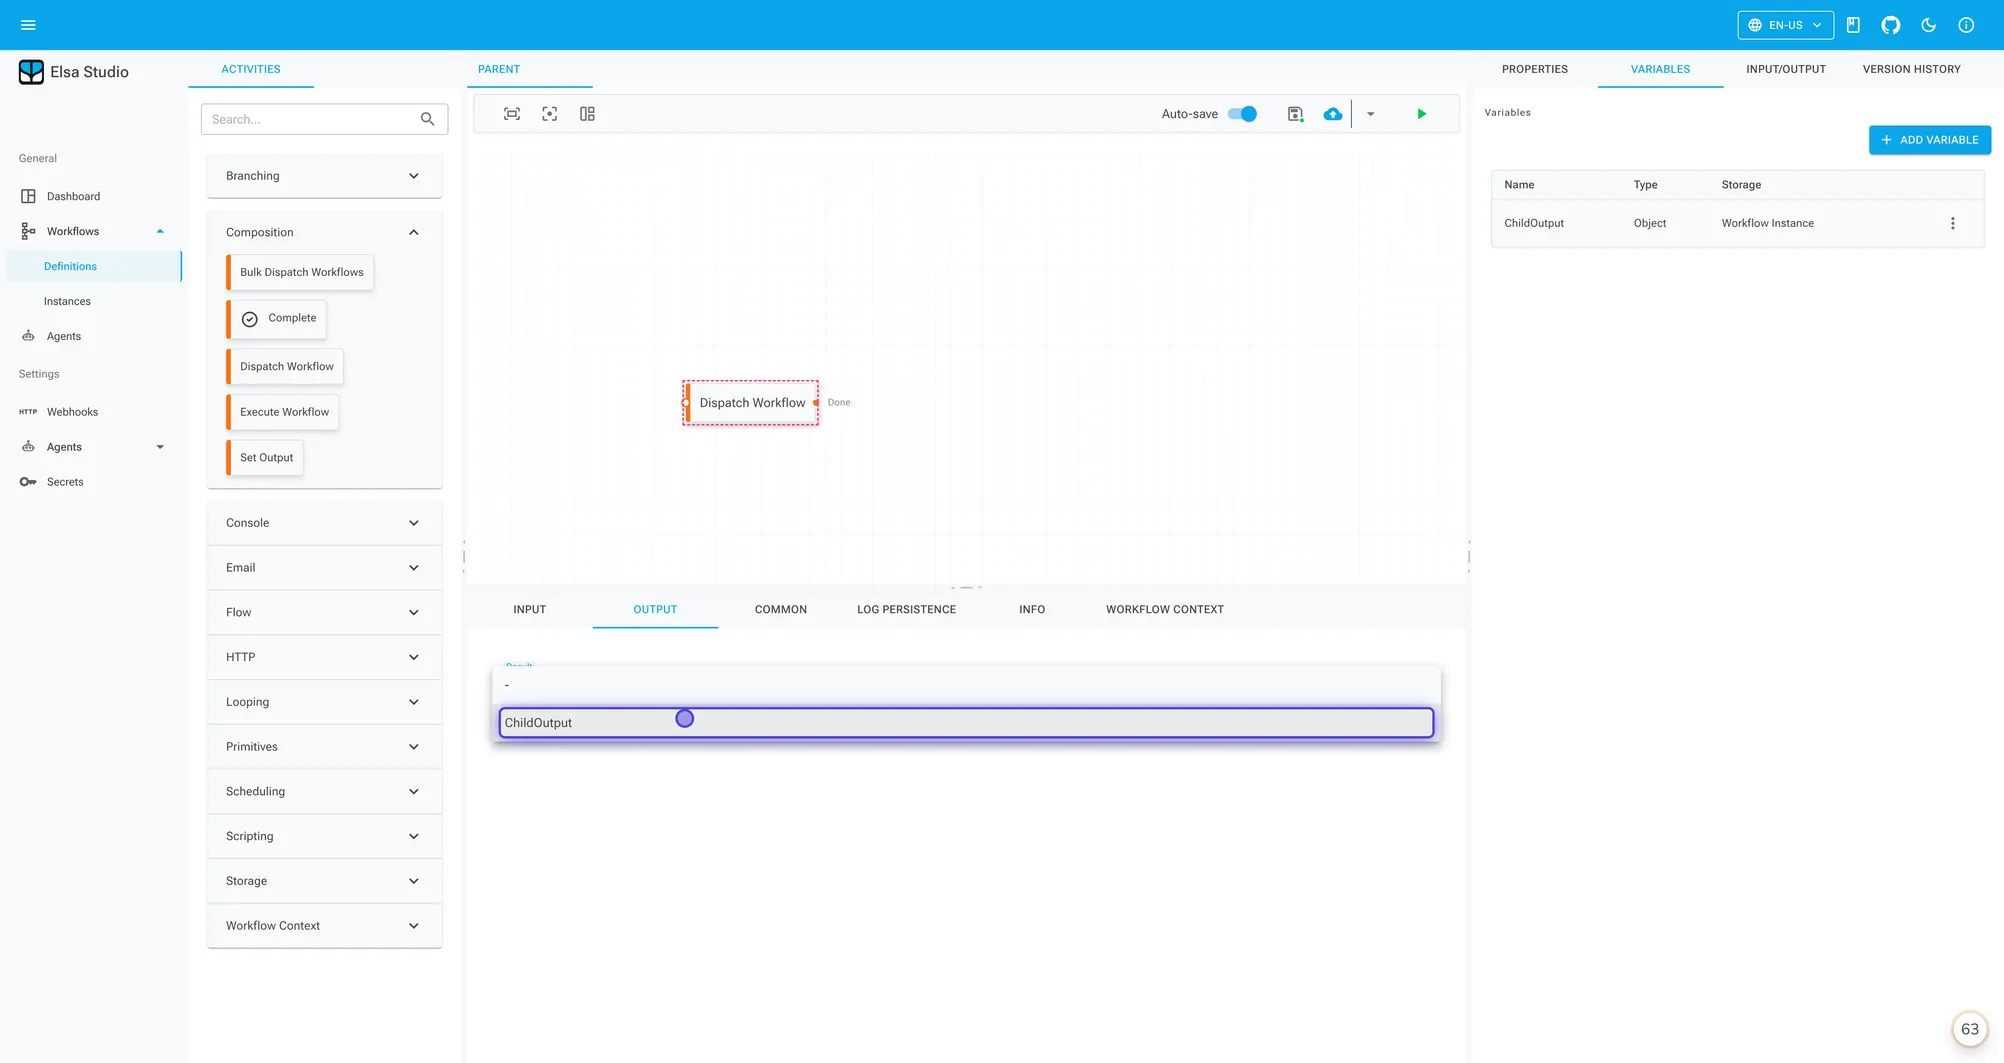
Task: Expand the Branching activity category
Action: click(x=324, y=176)
